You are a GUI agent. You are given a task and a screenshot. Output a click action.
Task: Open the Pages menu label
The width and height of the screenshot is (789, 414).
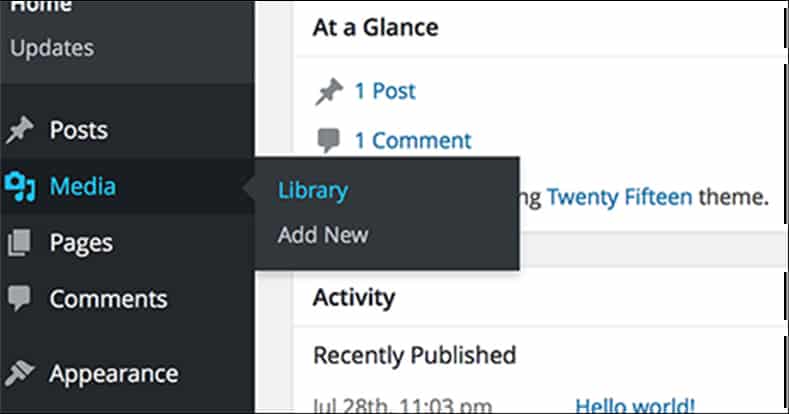(x=81, y=243)
